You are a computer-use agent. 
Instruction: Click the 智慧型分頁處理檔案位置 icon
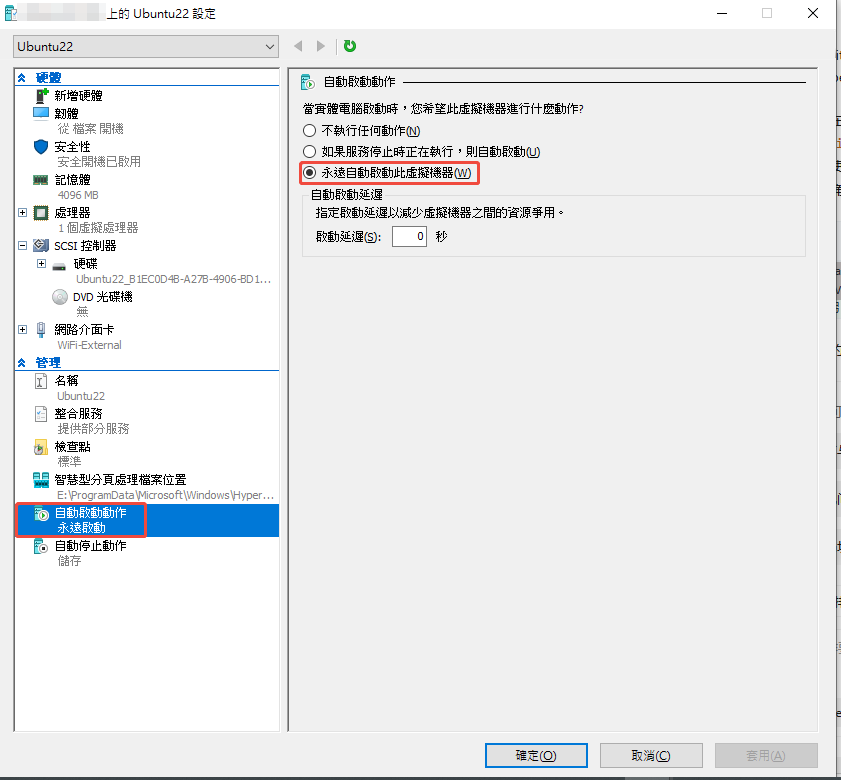[41, 480]
